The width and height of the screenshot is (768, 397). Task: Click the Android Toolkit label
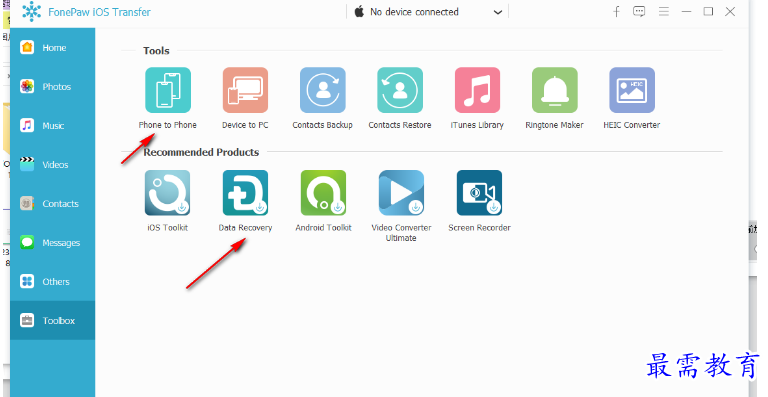(x=323, y=228)
